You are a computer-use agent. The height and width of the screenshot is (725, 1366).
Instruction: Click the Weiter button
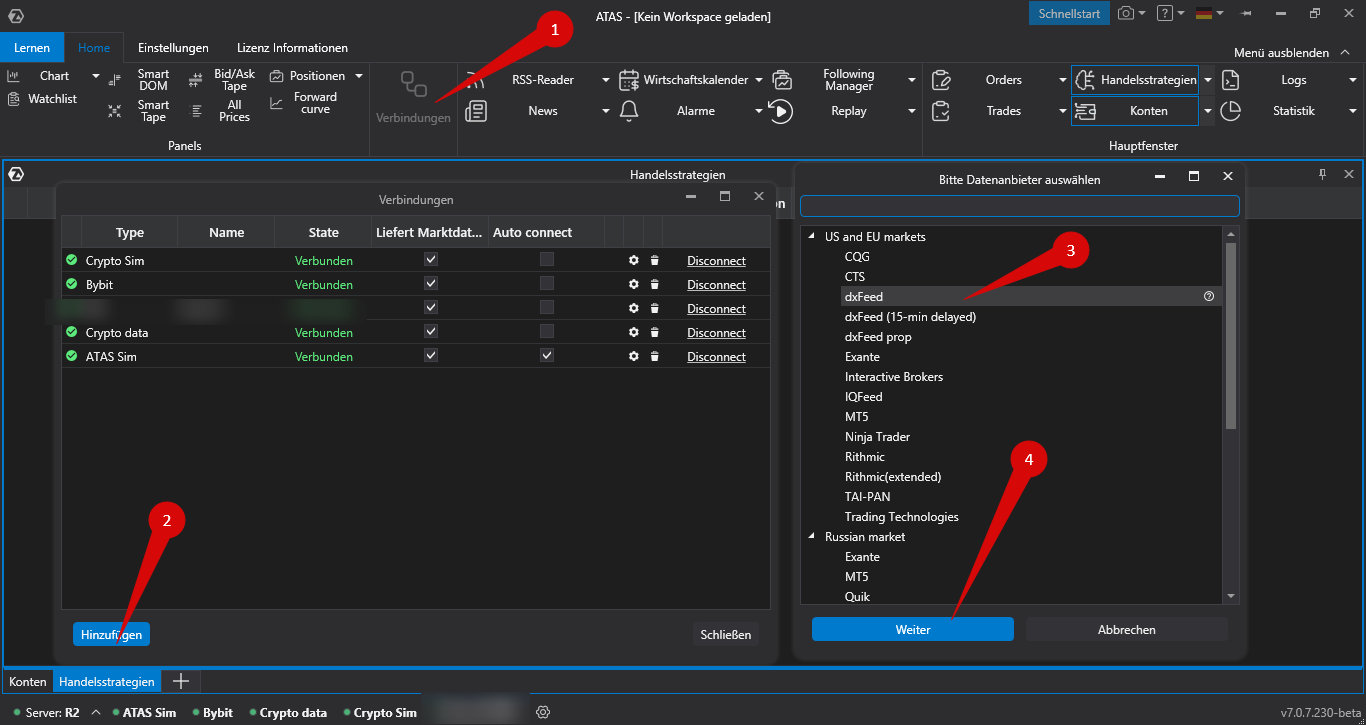click(x=913, y=630)
